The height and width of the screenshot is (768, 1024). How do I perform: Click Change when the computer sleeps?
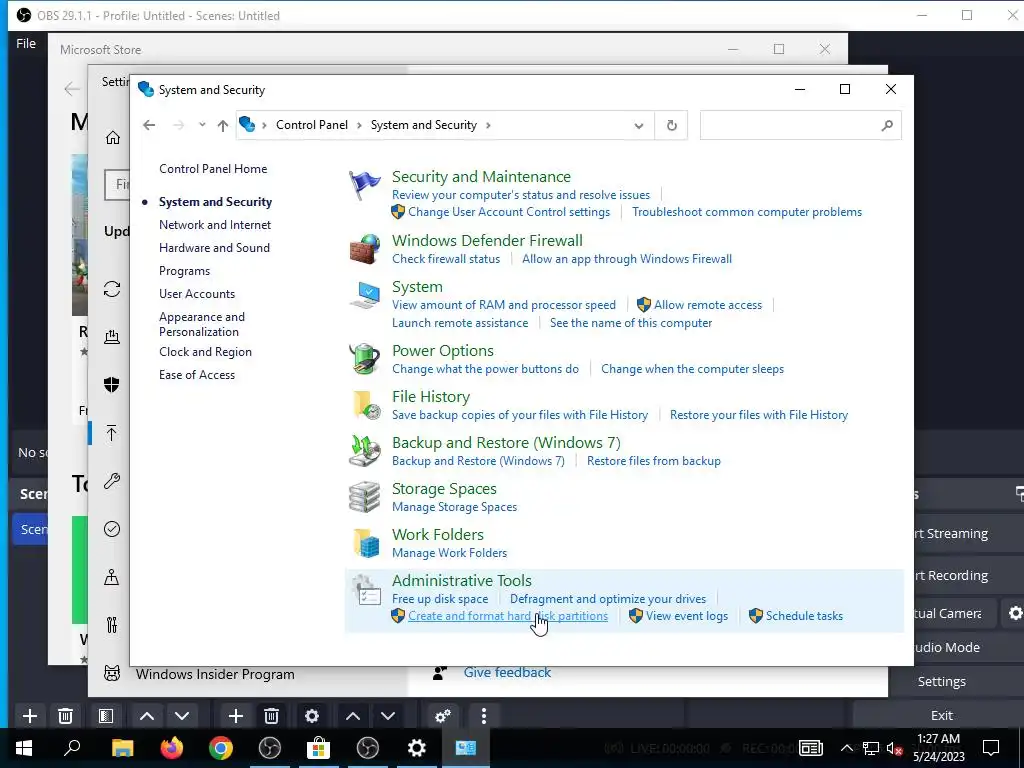click(x=692, y=369)
